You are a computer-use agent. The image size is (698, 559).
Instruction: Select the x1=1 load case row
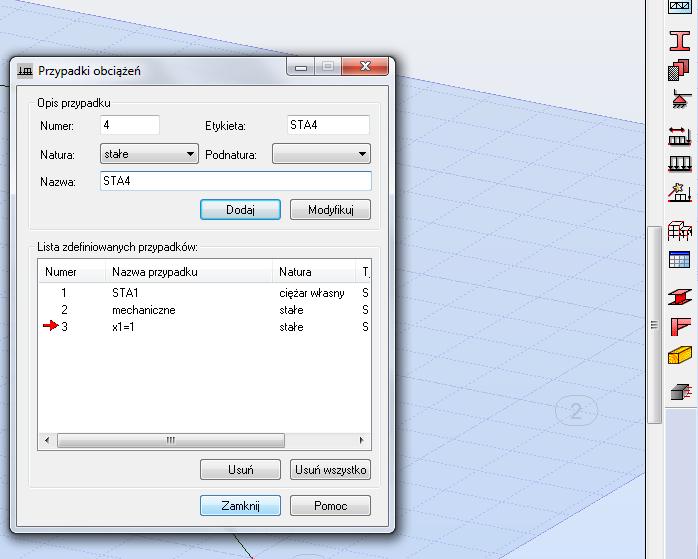point(205,327)
